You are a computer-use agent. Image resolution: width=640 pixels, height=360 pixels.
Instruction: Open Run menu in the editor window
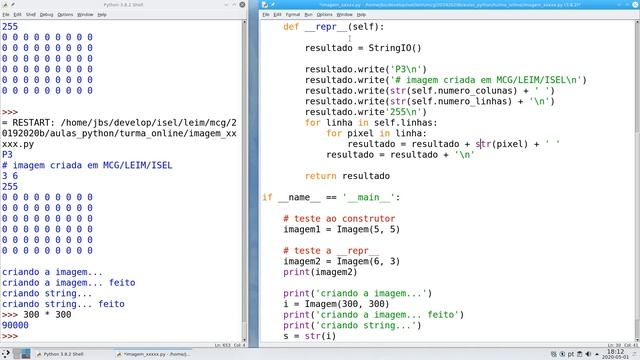pyautogui.click(x=308, y=14)
